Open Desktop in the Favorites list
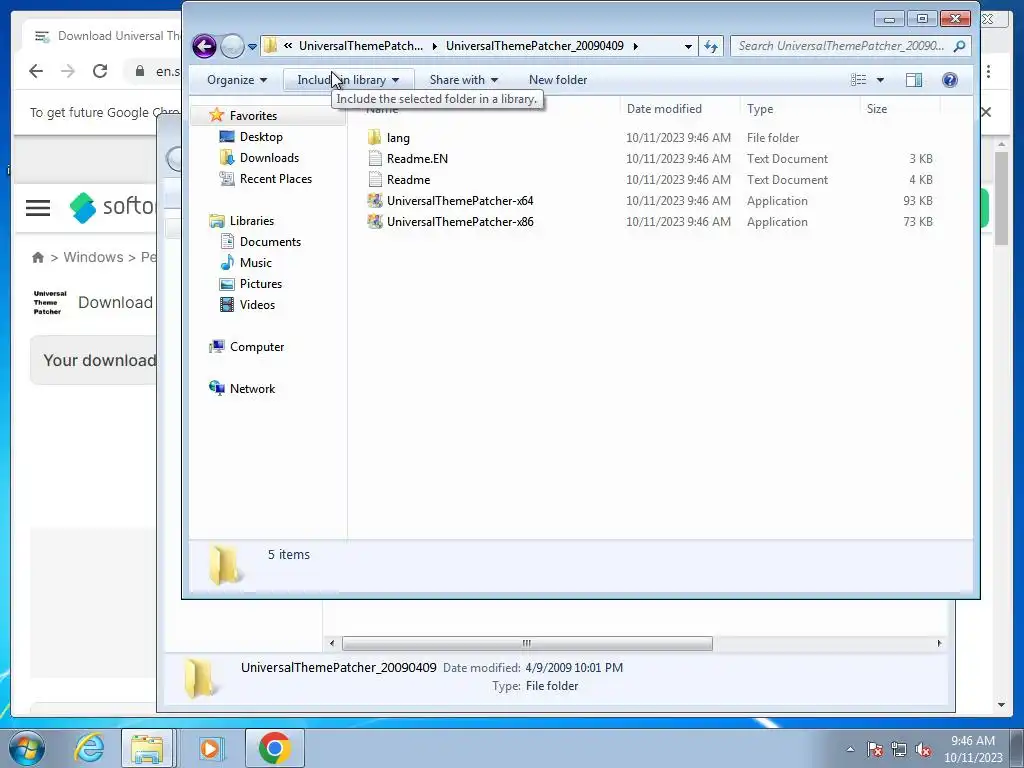Screen dimensions: 1024x768 pyautogui.click(x=261, y=136)
